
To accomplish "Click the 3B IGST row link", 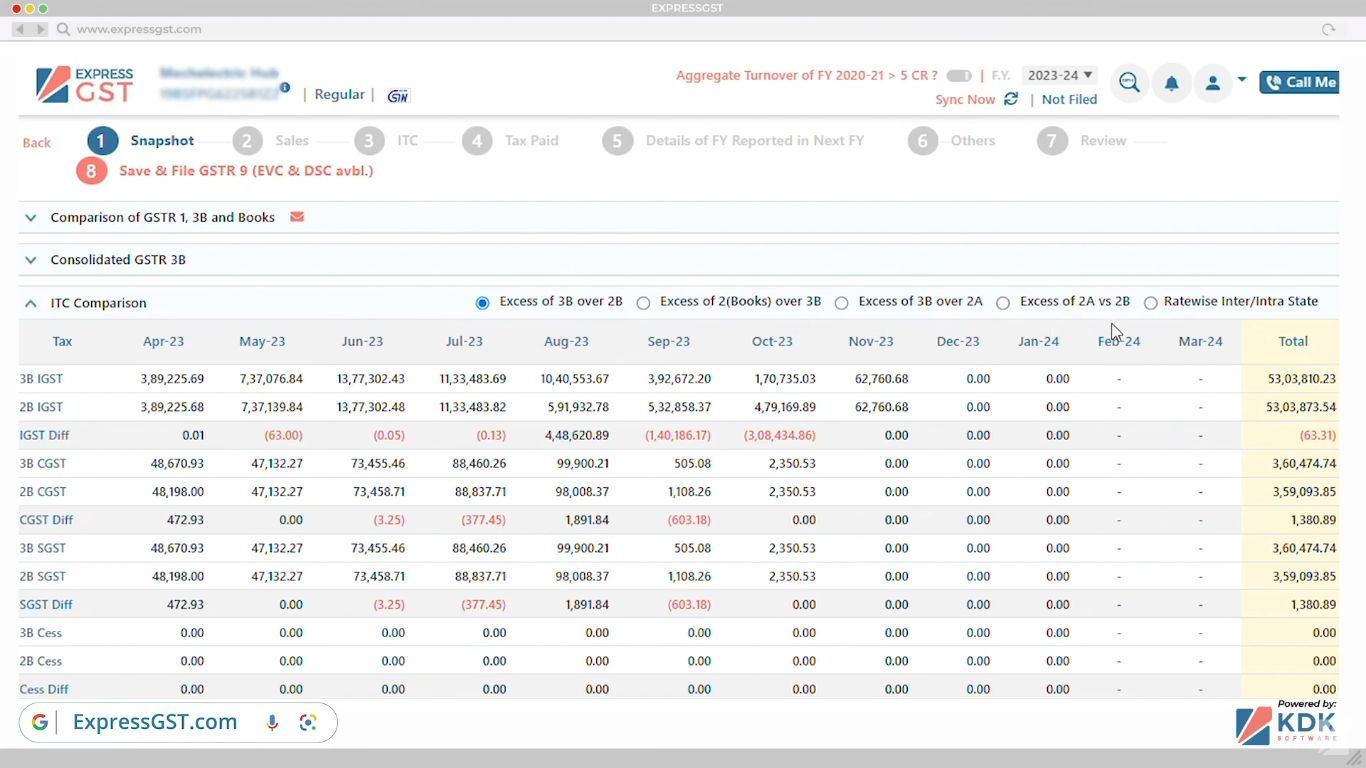I will coord(41,379).
